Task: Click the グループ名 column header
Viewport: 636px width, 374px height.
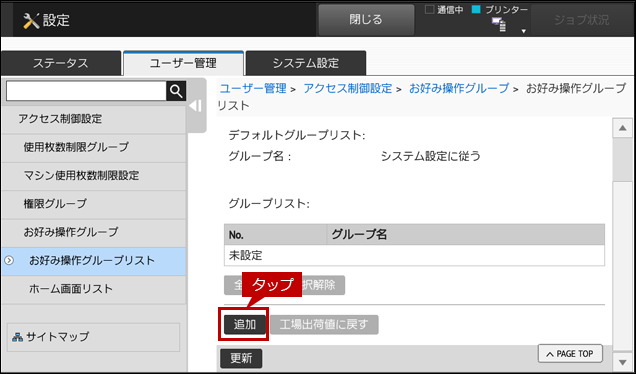Action: [466, 234]
